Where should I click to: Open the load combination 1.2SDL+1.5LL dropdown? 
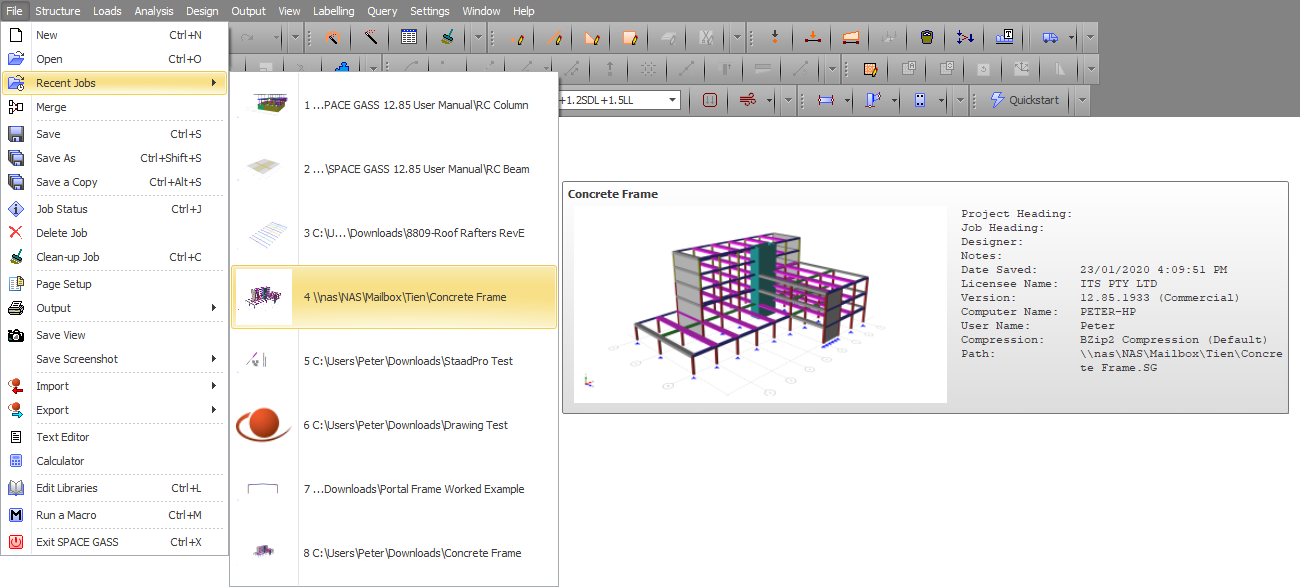tap(673, 100)
